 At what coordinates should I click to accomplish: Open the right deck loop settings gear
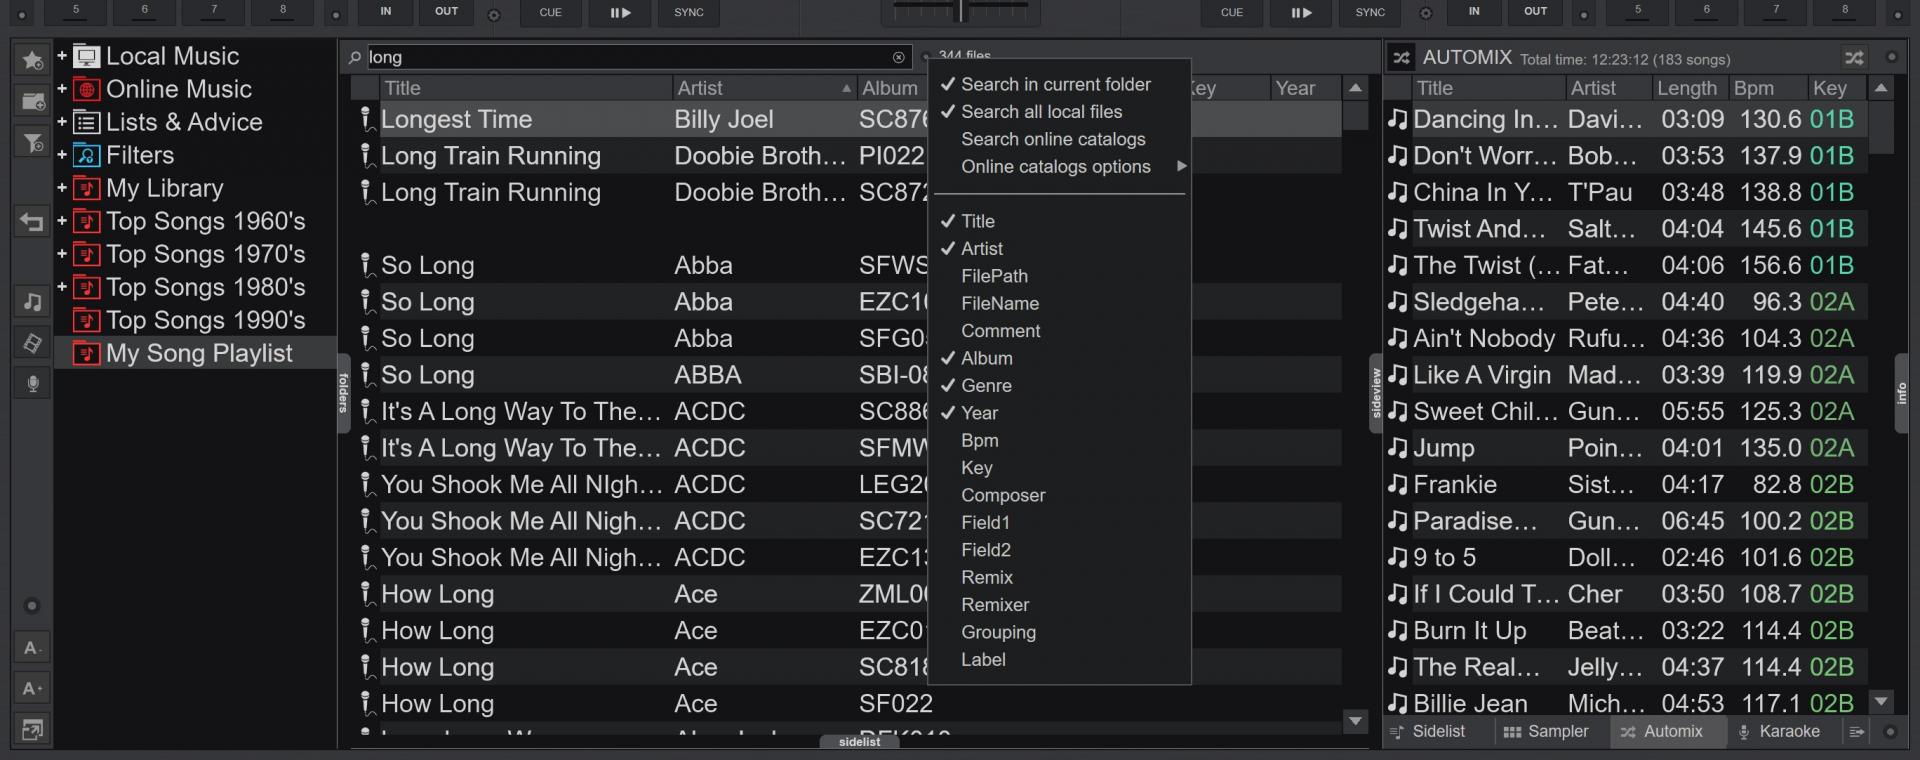pyautogui.click(x=1426, y=14)
